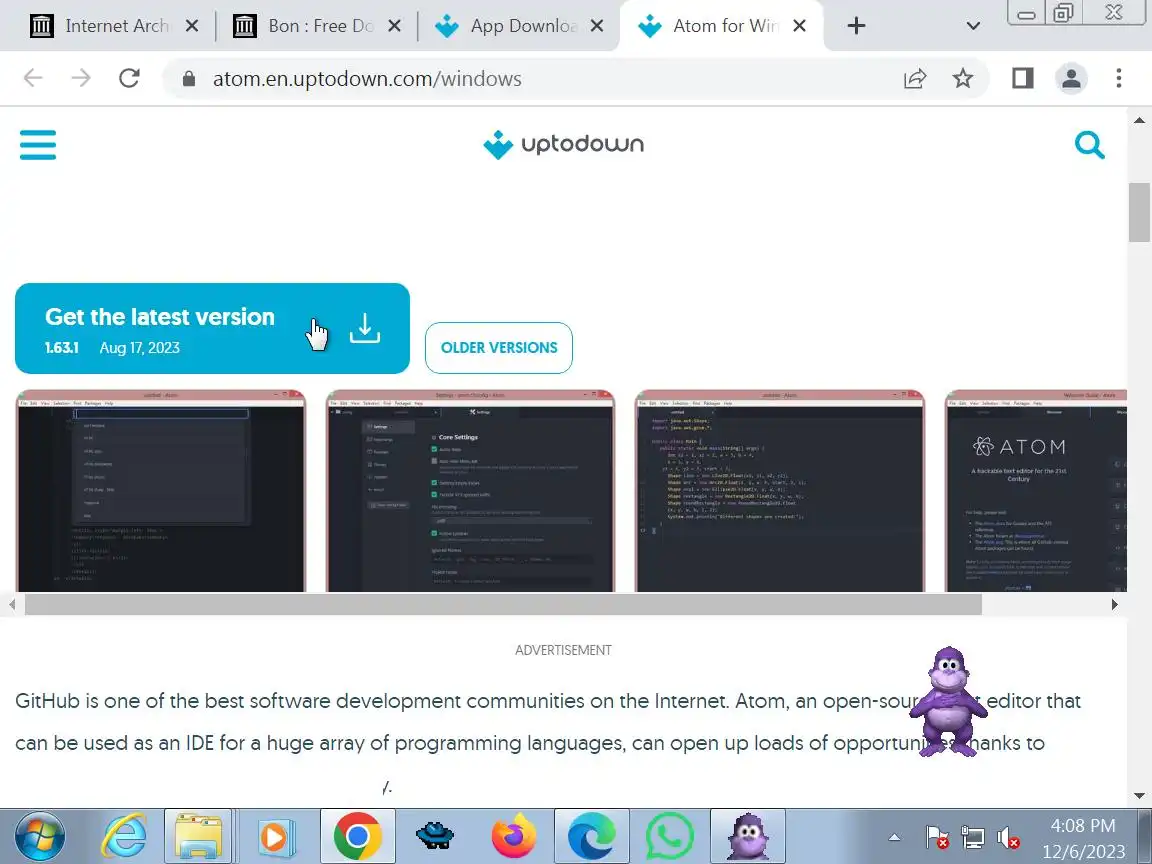Screen dimensions: 1152x864
Task: Open the Windows Start menu
Action: tap(39, 836)
